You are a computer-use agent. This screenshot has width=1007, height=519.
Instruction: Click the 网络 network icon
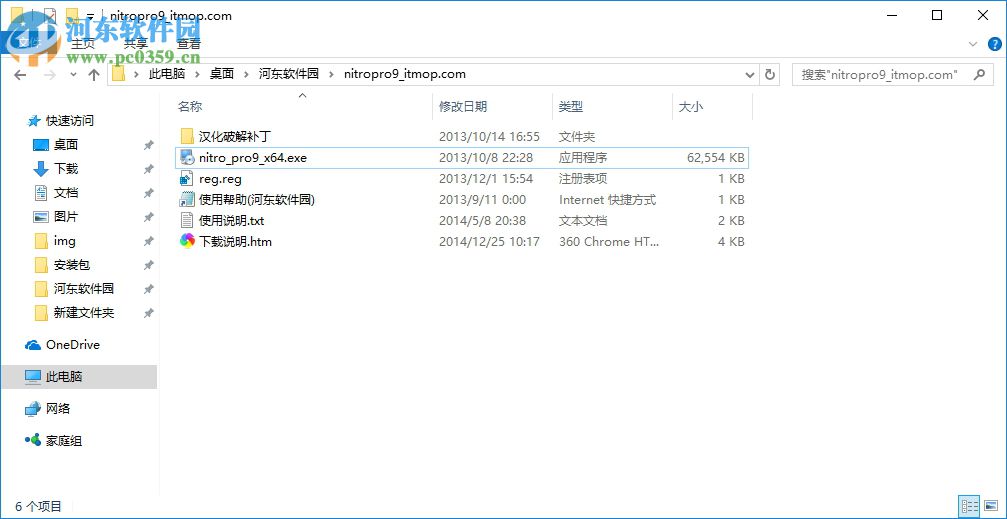coord(33,409)
